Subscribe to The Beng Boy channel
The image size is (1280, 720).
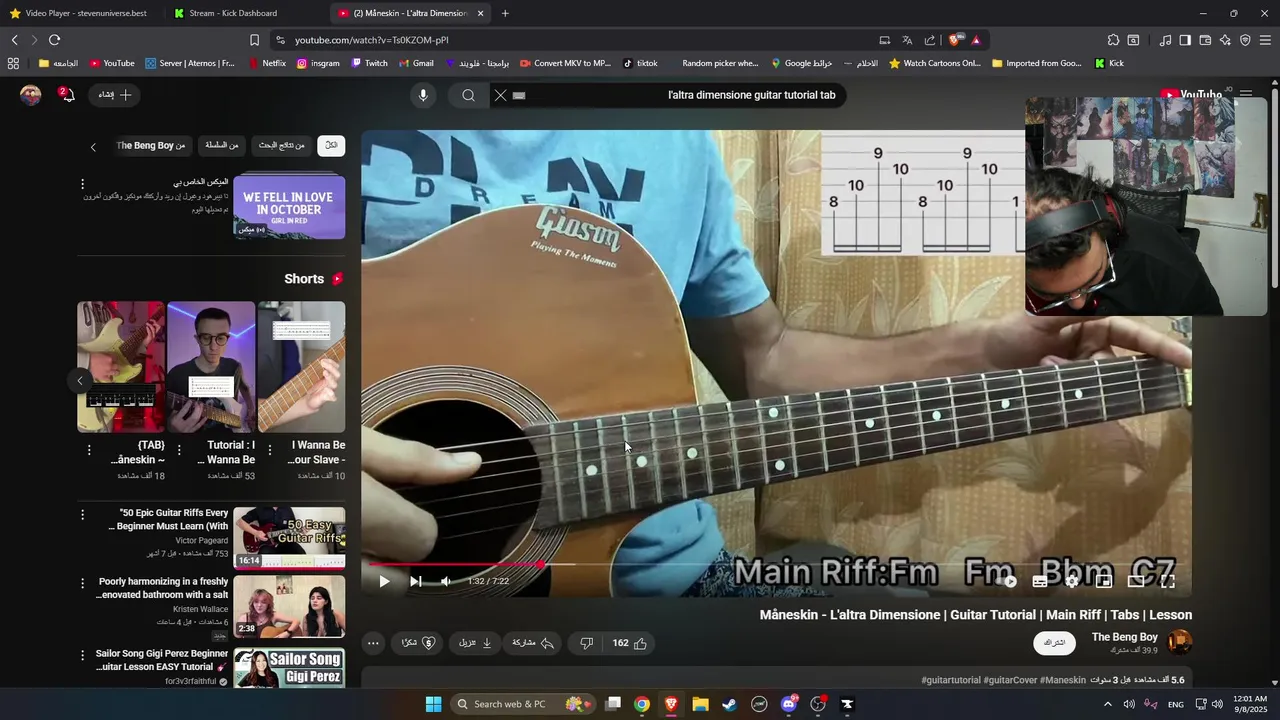[1055, 643]
